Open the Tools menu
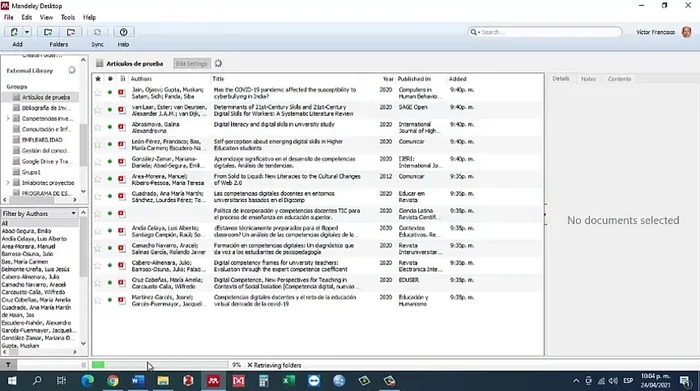This screenshot has height=391, width=700. (68, 17)
